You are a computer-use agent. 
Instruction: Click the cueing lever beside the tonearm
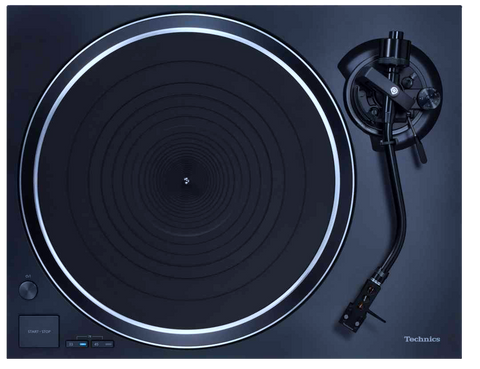pyautogui.click(x=417, y=139)
